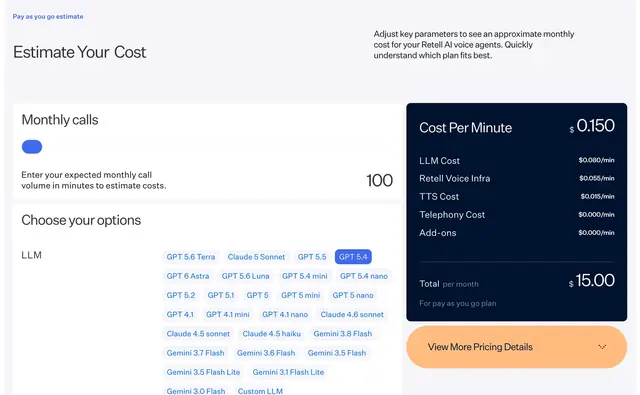Pick the plain GPT 5 option
Image resolution: width=640 pixels, height=395 pixels.
[257, 295]
